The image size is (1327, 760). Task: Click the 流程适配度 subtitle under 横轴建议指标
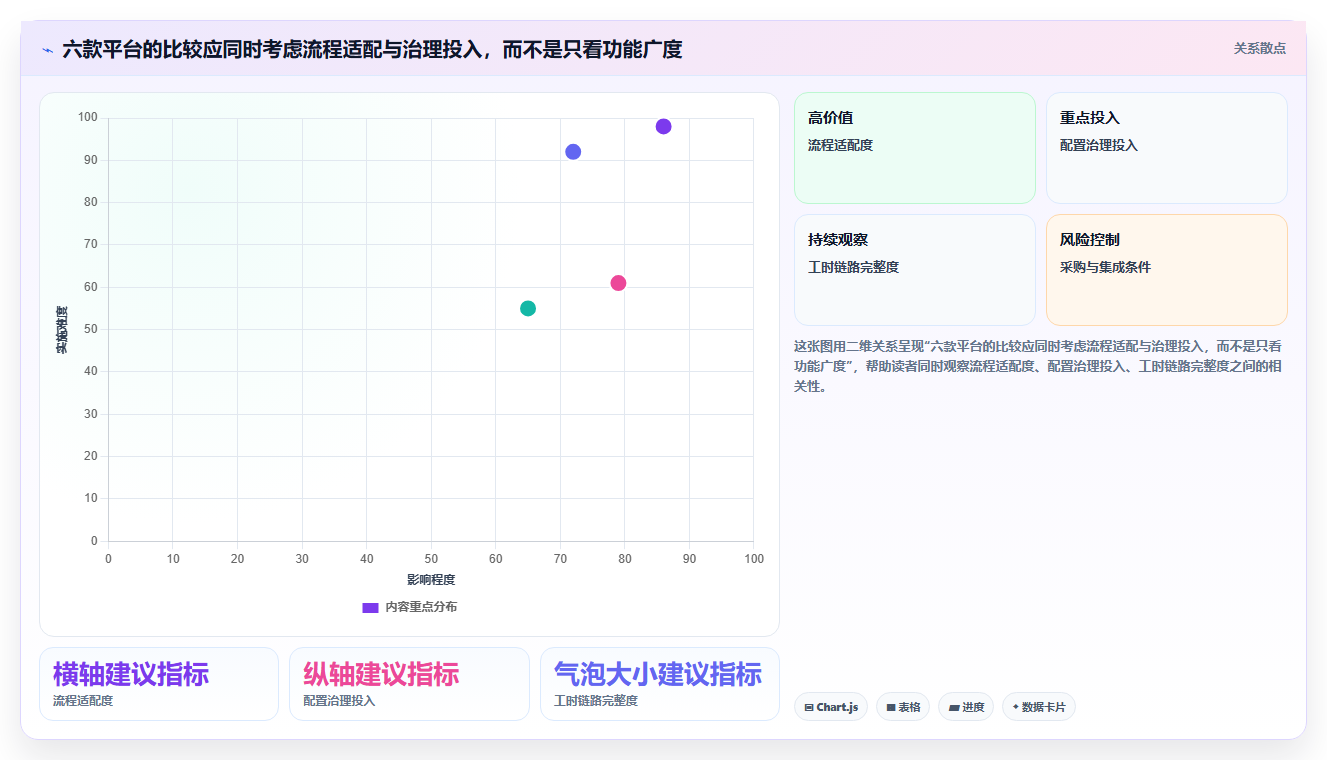[83, 701]
